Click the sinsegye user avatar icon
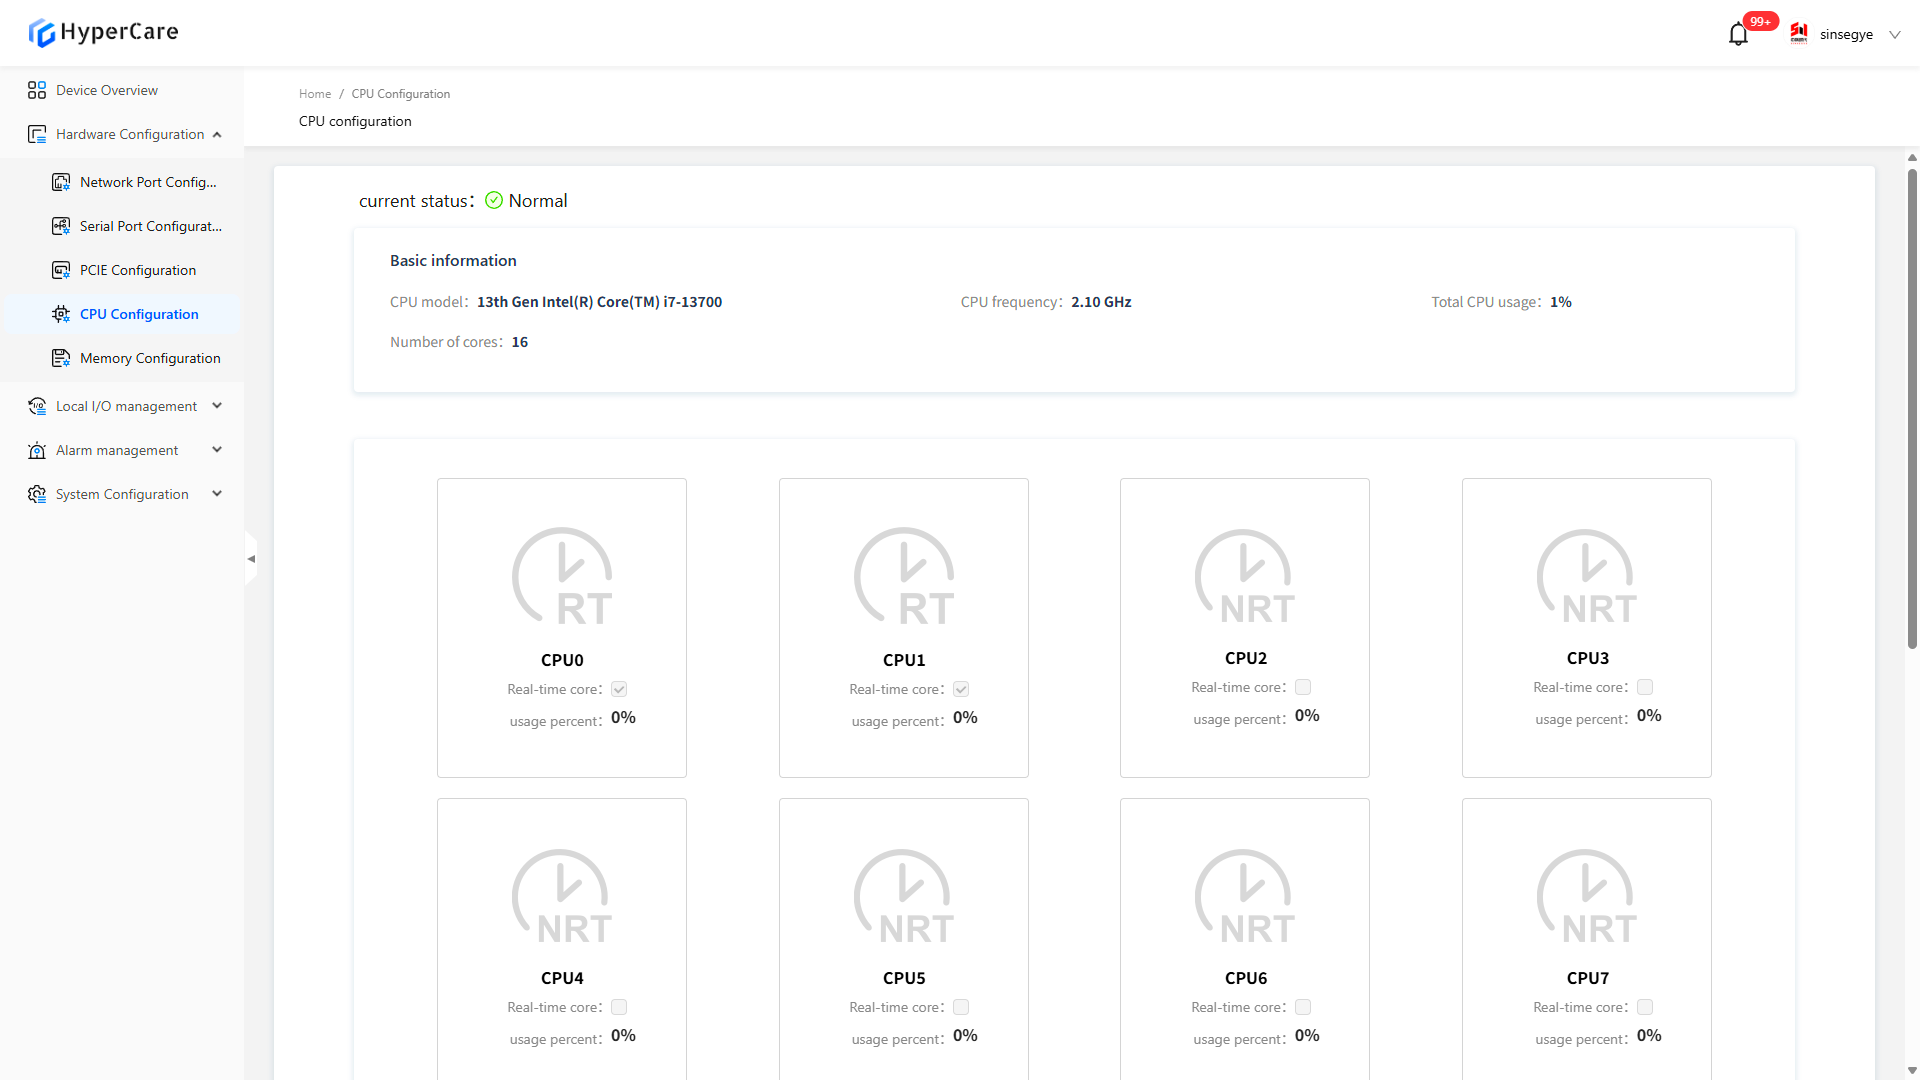The width and height of the screenshot is (1920, 1080). (1799, 34)
